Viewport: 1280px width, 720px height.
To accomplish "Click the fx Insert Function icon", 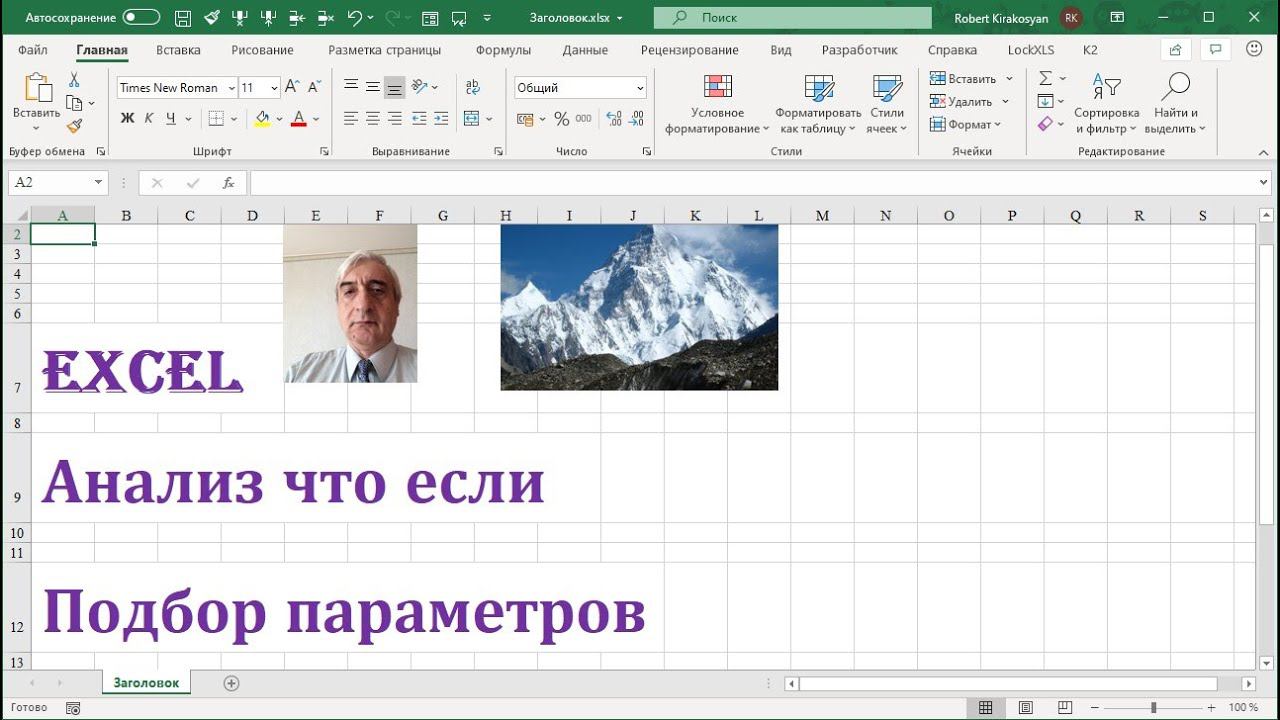I will point(228,183).
